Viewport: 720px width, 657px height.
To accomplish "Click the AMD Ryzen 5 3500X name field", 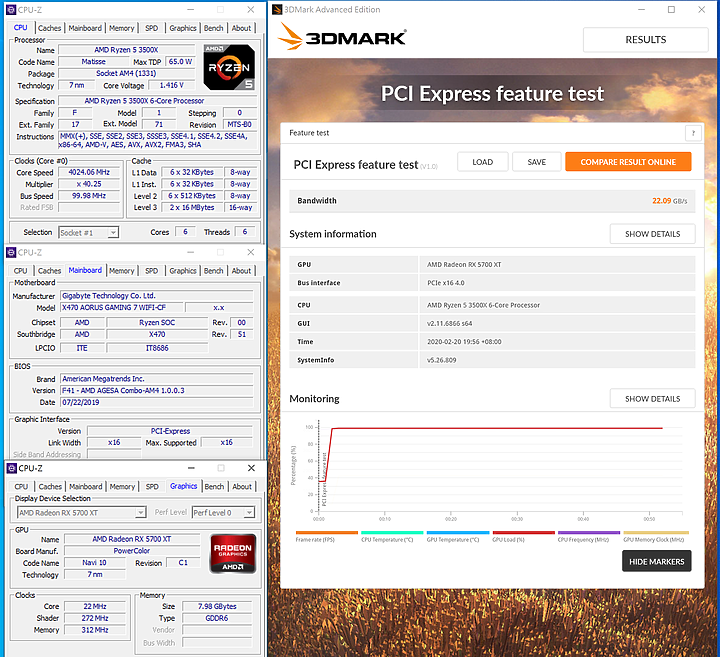I will pos(126,50).
